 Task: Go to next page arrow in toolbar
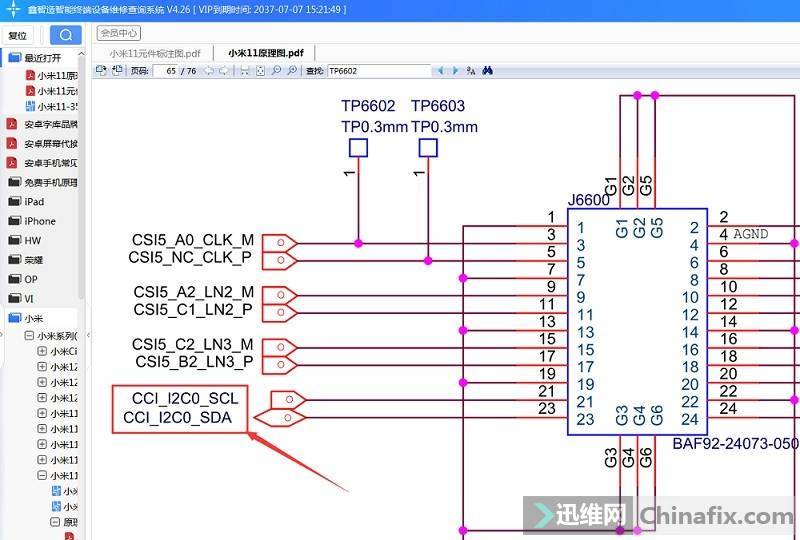(x=223, y=71)
